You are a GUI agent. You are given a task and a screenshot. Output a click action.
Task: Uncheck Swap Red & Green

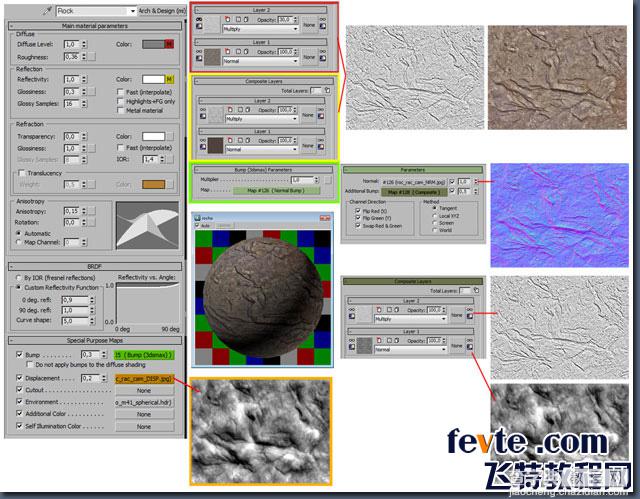(x=358, y=226)
